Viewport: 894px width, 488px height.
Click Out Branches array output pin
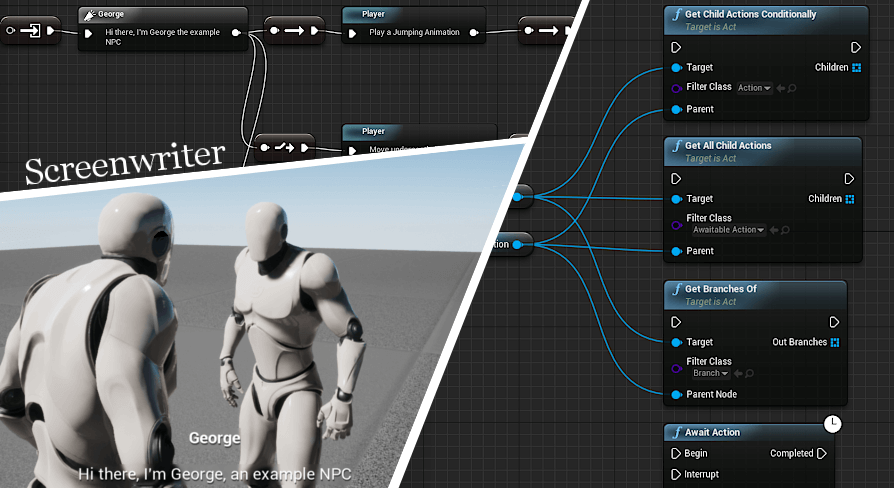(x=836, y=342)
